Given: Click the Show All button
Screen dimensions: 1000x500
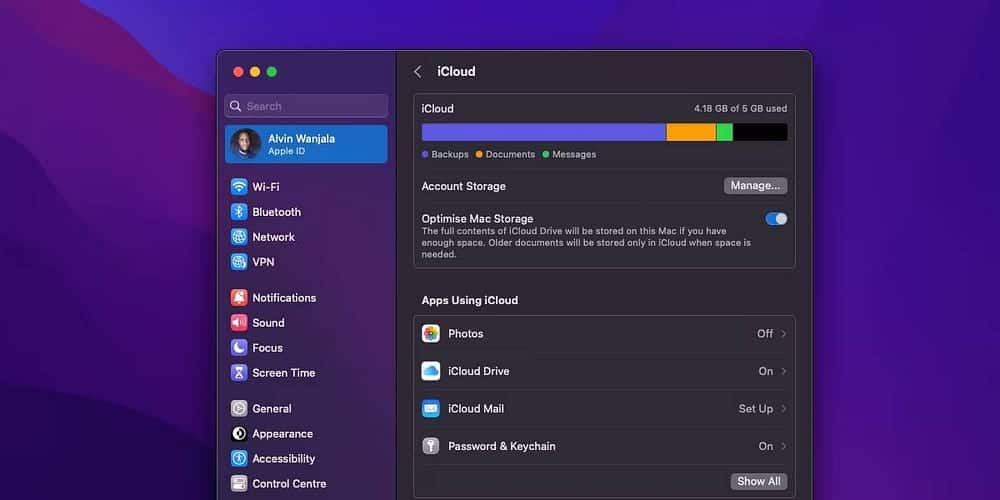Looking at the screenshot, I should click(758, 481).
